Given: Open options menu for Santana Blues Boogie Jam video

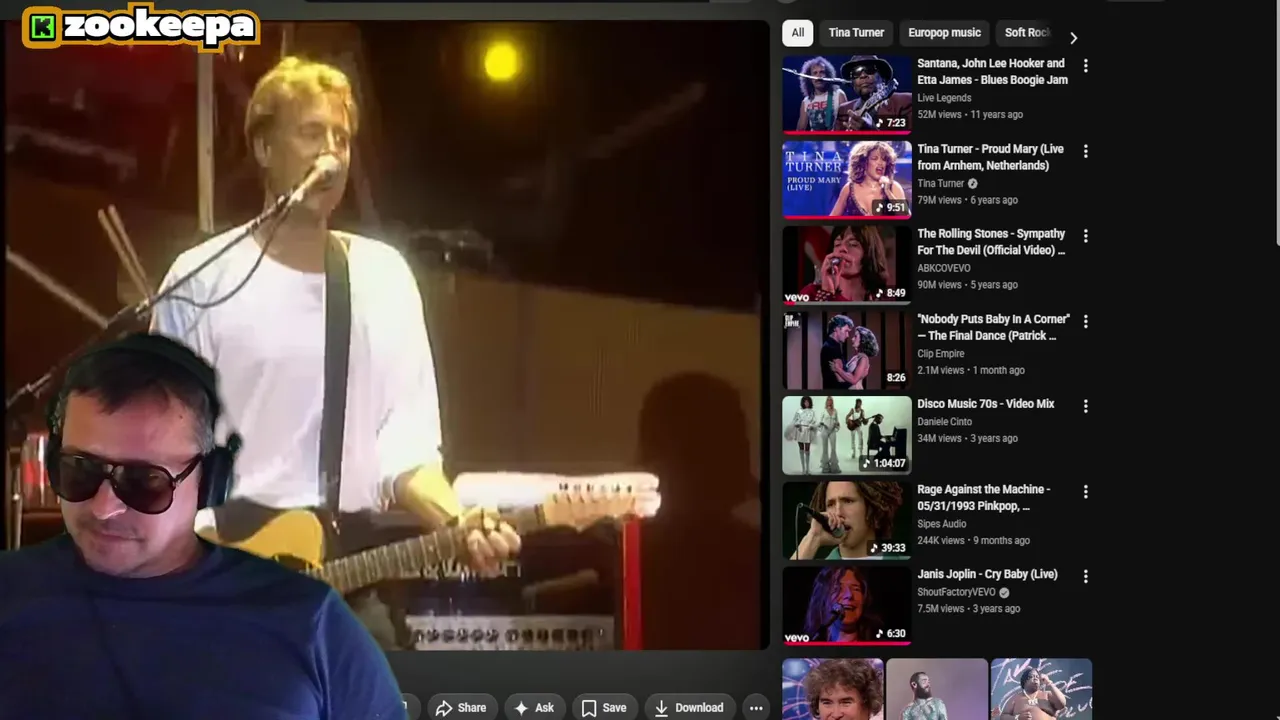Looking at the screenshot, I should [1085, 66].
